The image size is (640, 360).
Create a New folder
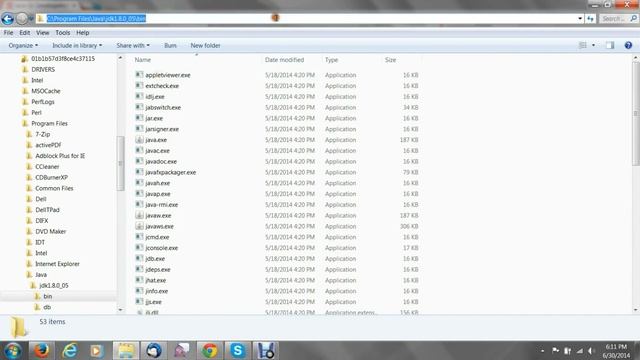tap(205, 45)
